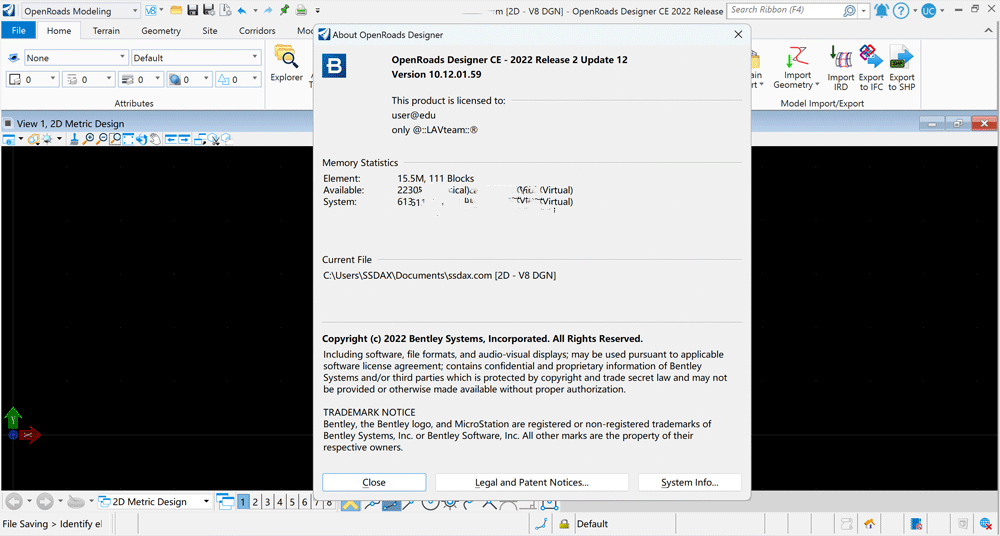The image size is (1000, 536).
Task: Switch to the Terrain ribbon tab
Action: (x=106, y=30)
